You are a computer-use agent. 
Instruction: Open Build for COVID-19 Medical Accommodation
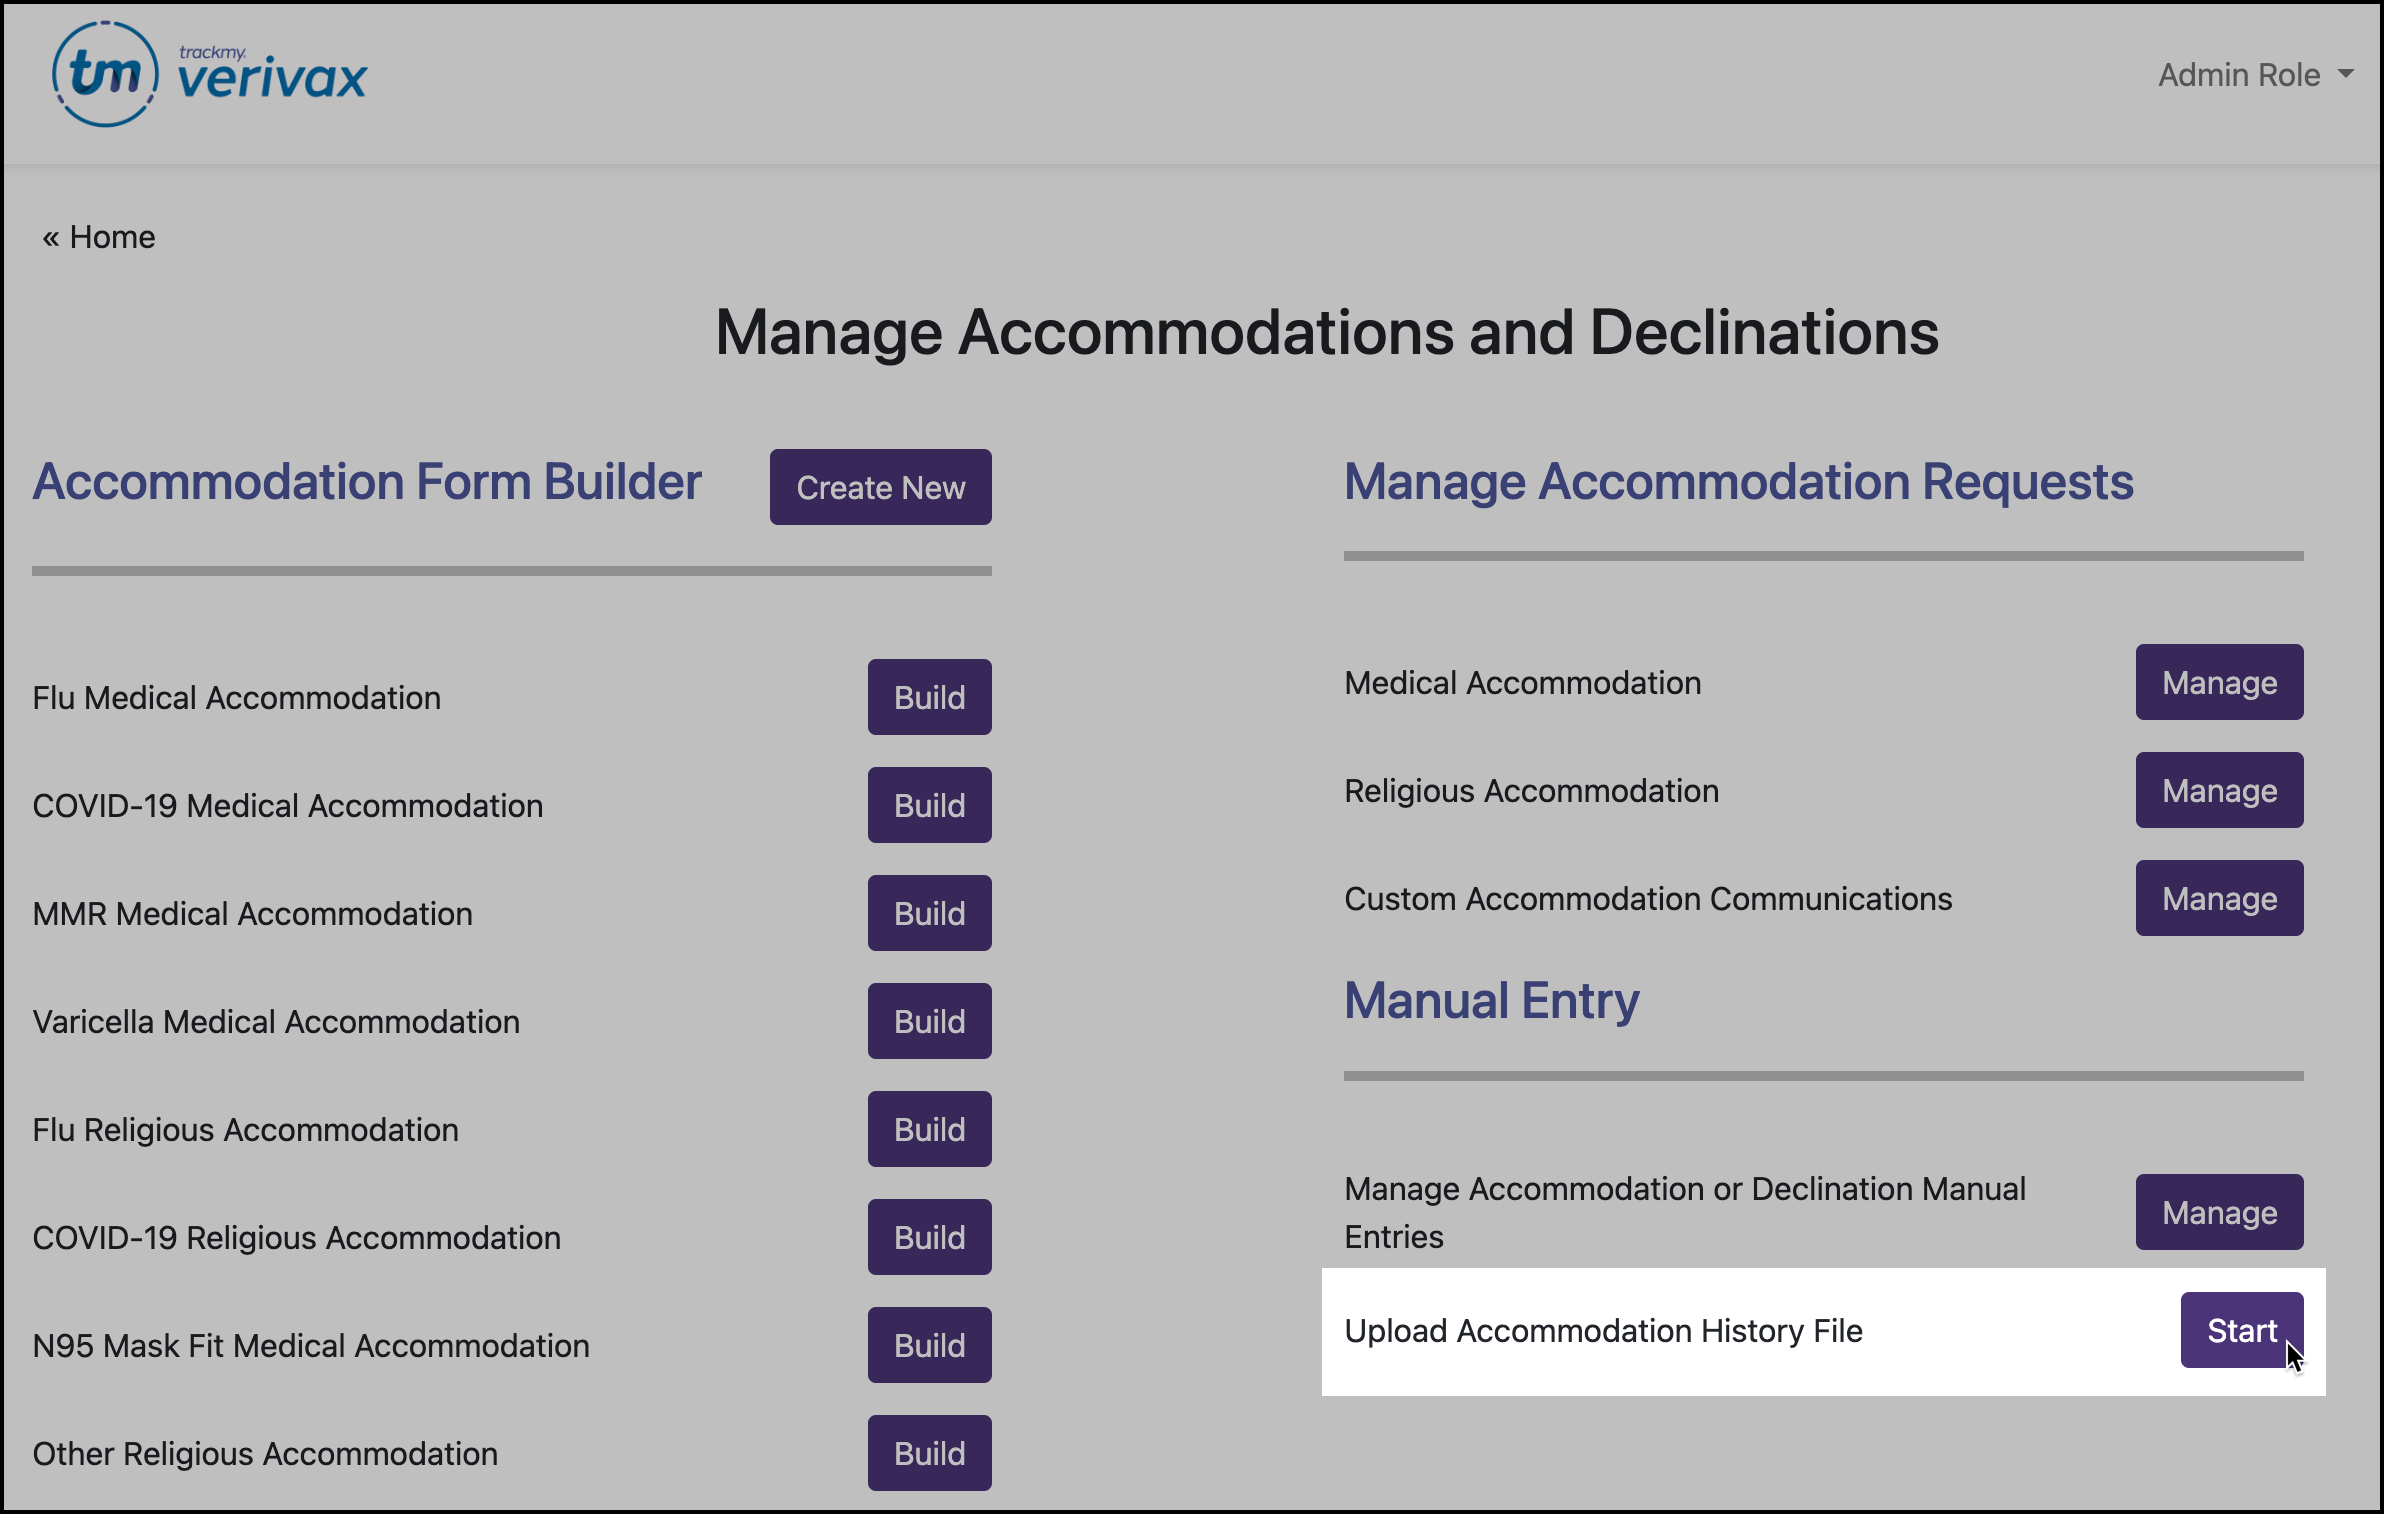pos(928,805)
